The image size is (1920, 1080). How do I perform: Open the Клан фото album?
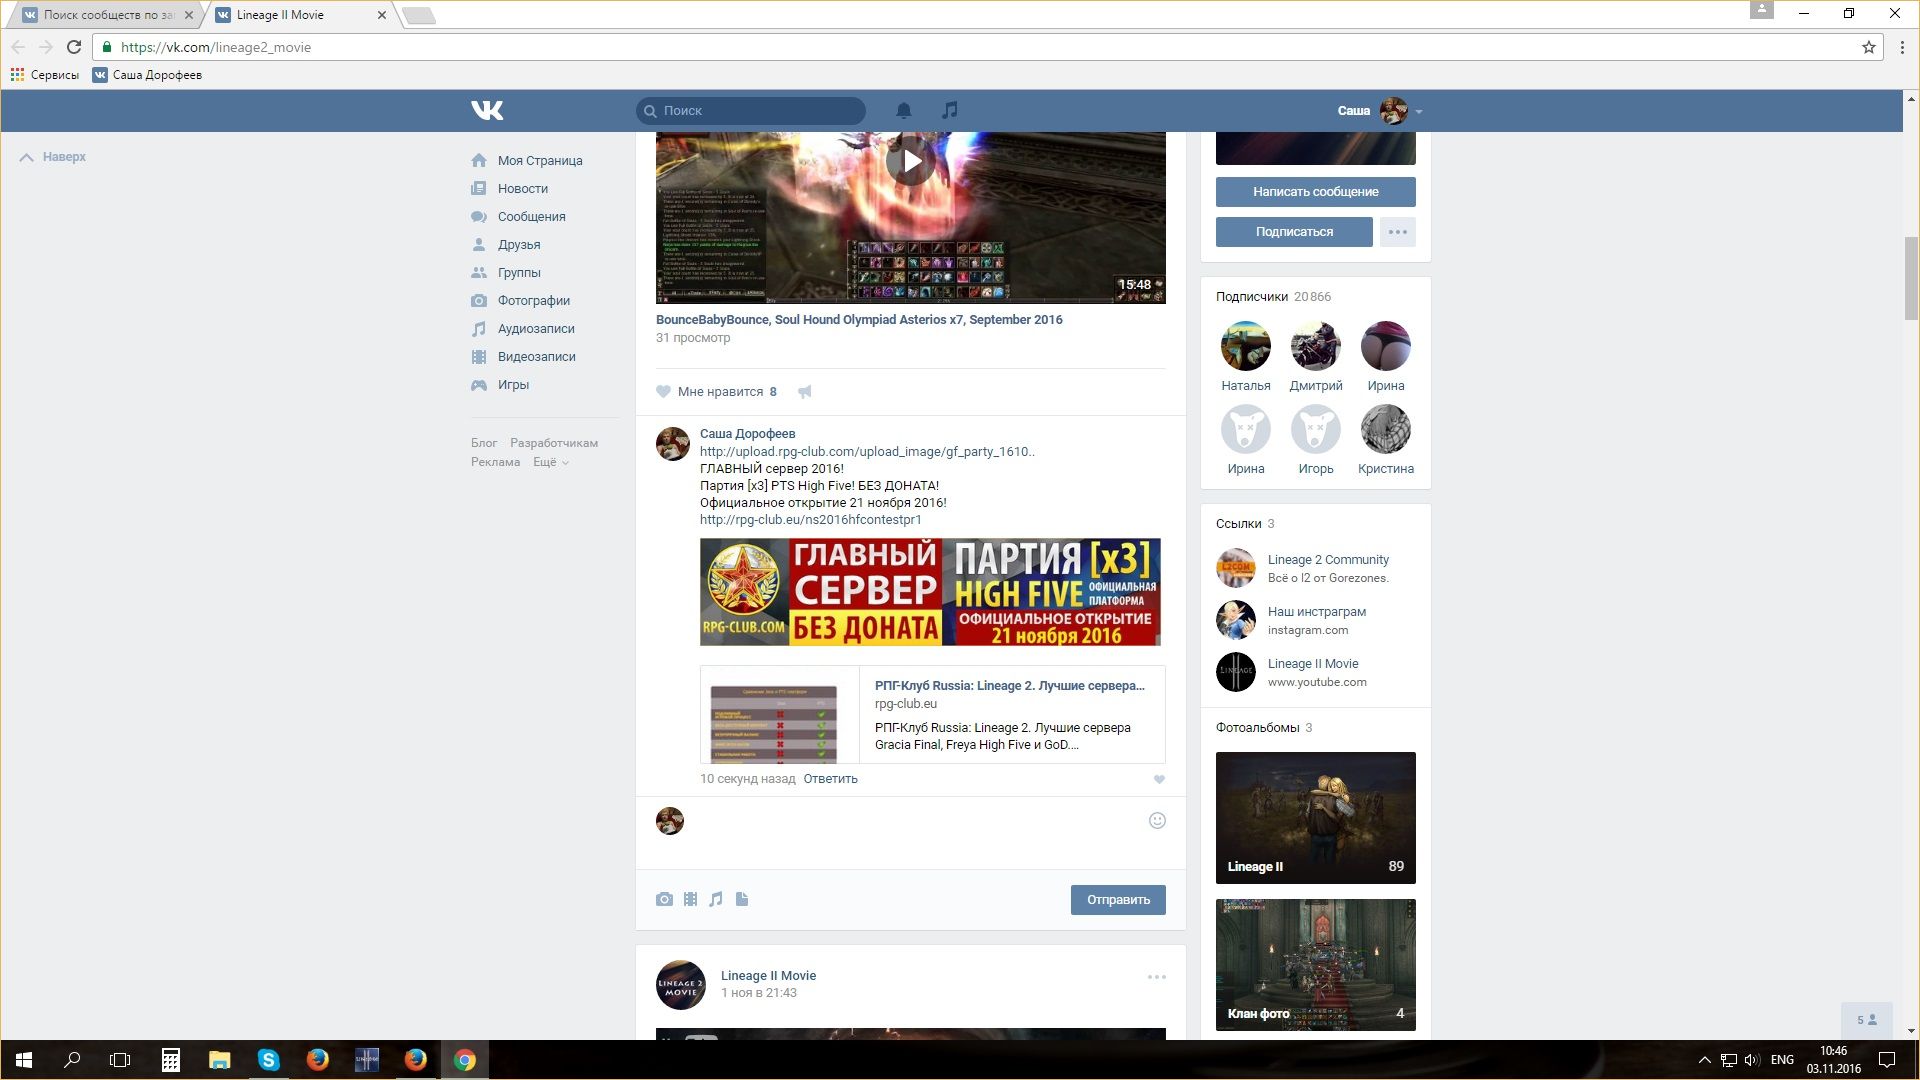point(1316,965)
